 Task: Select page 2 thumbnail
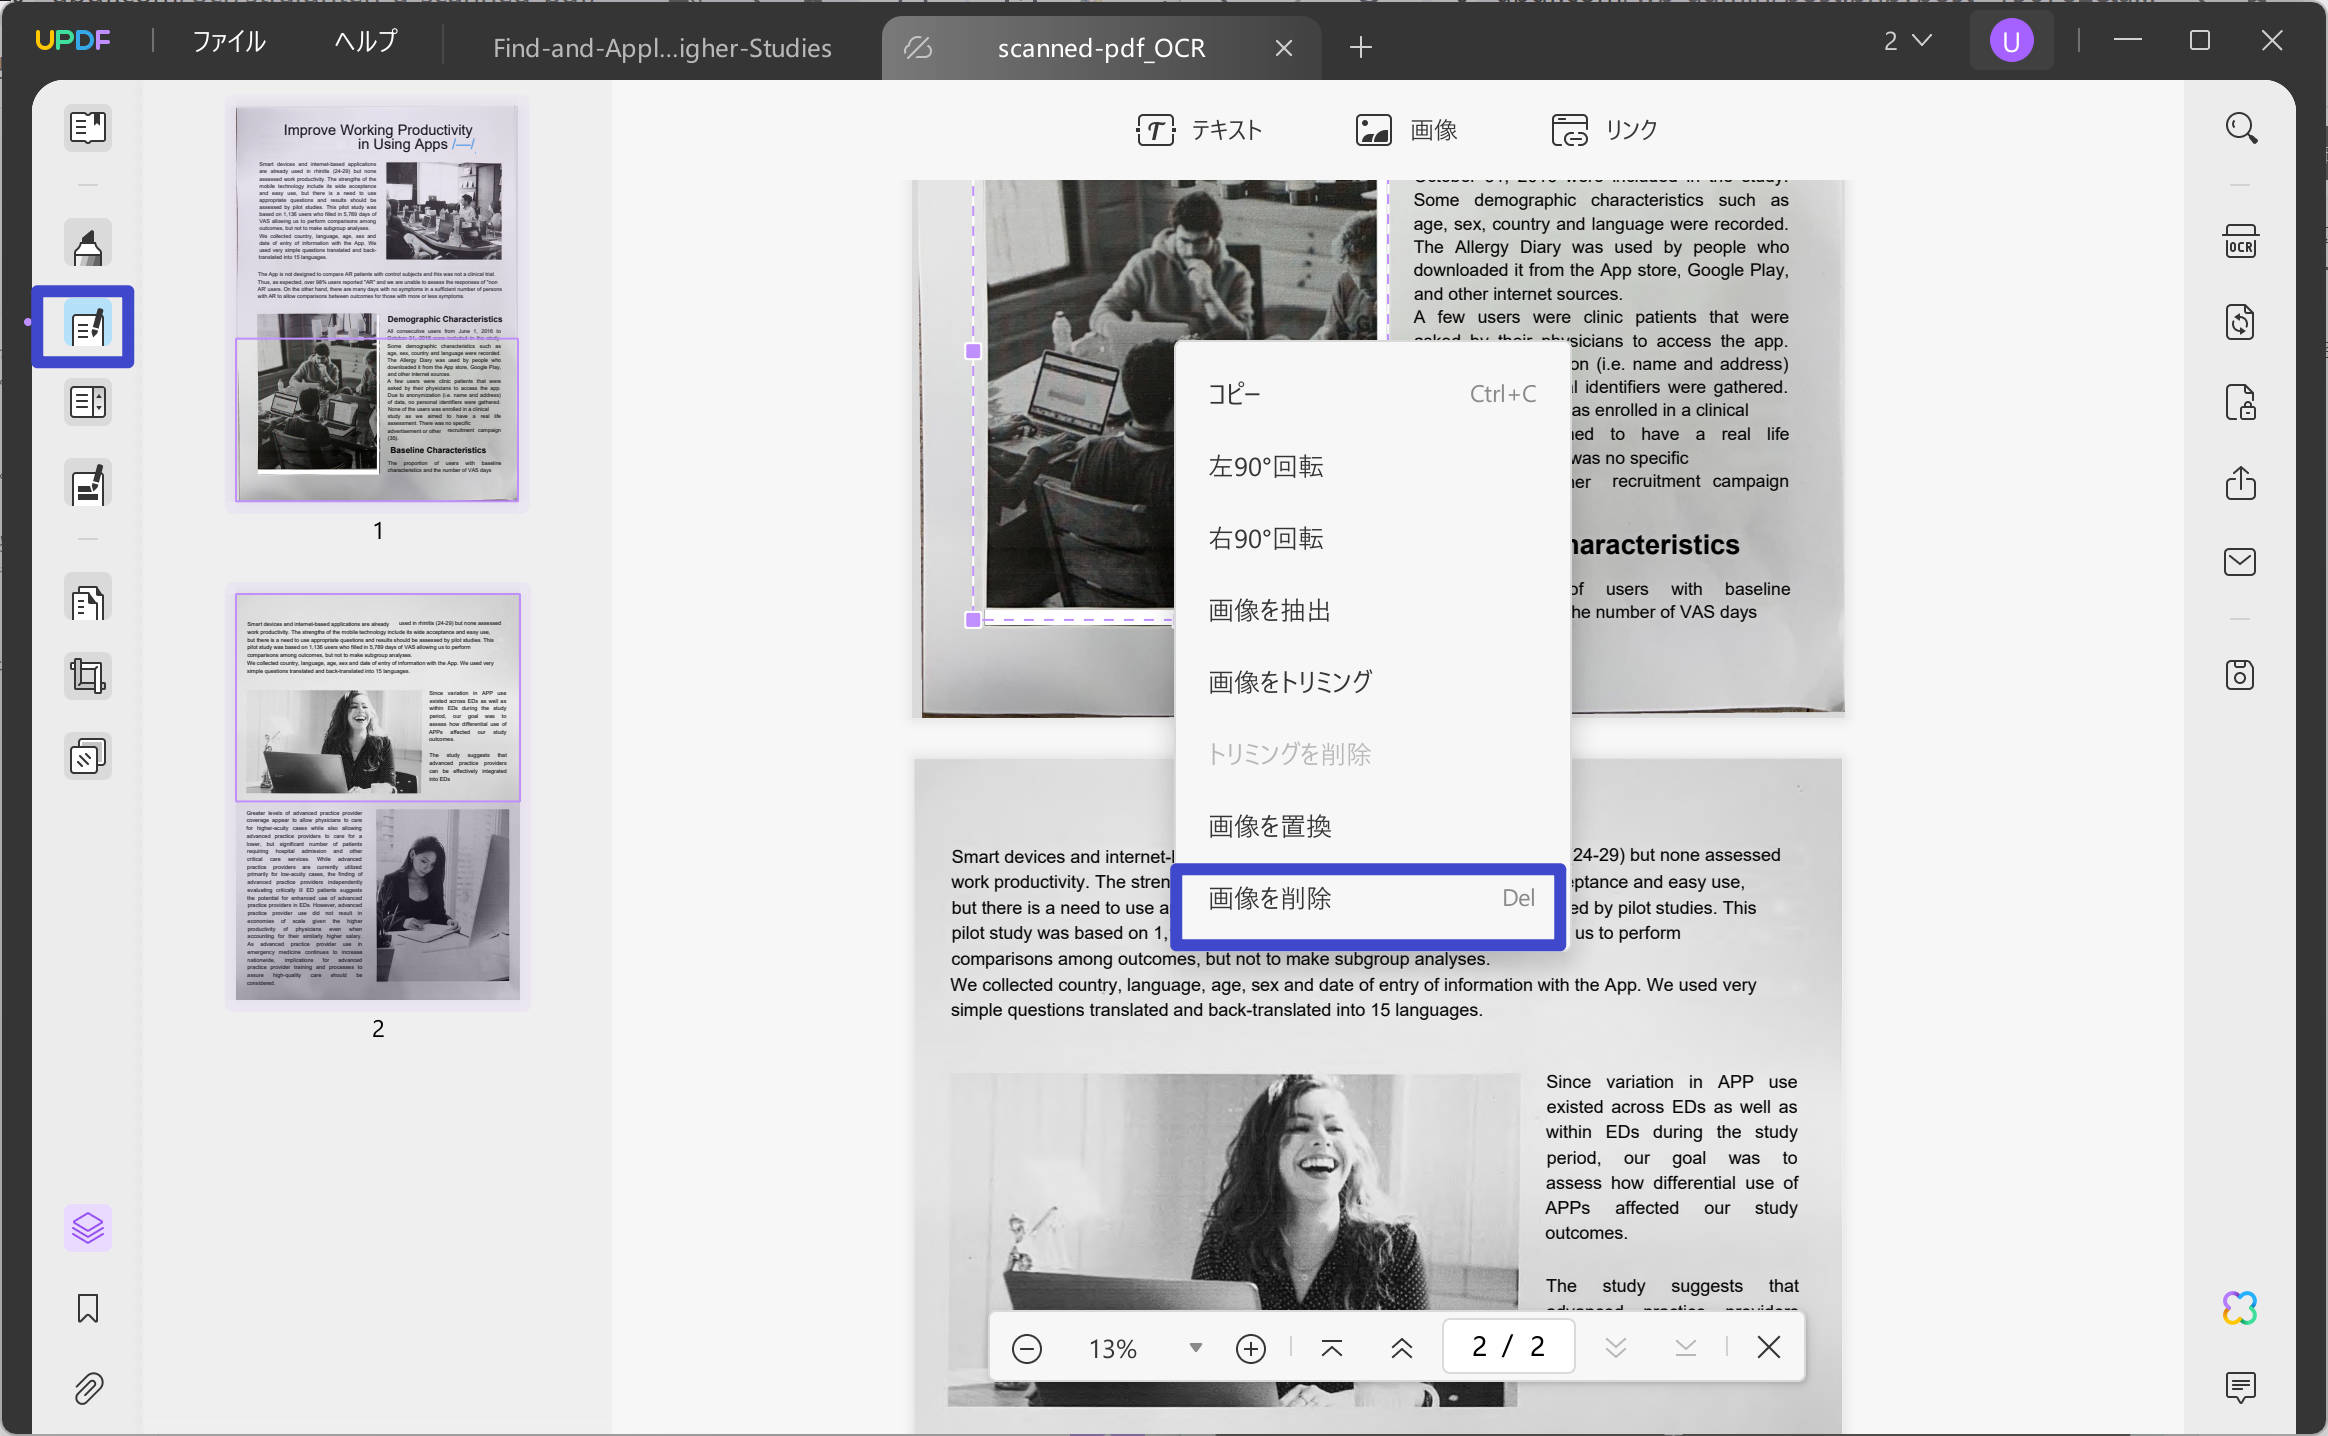point(378,797)
